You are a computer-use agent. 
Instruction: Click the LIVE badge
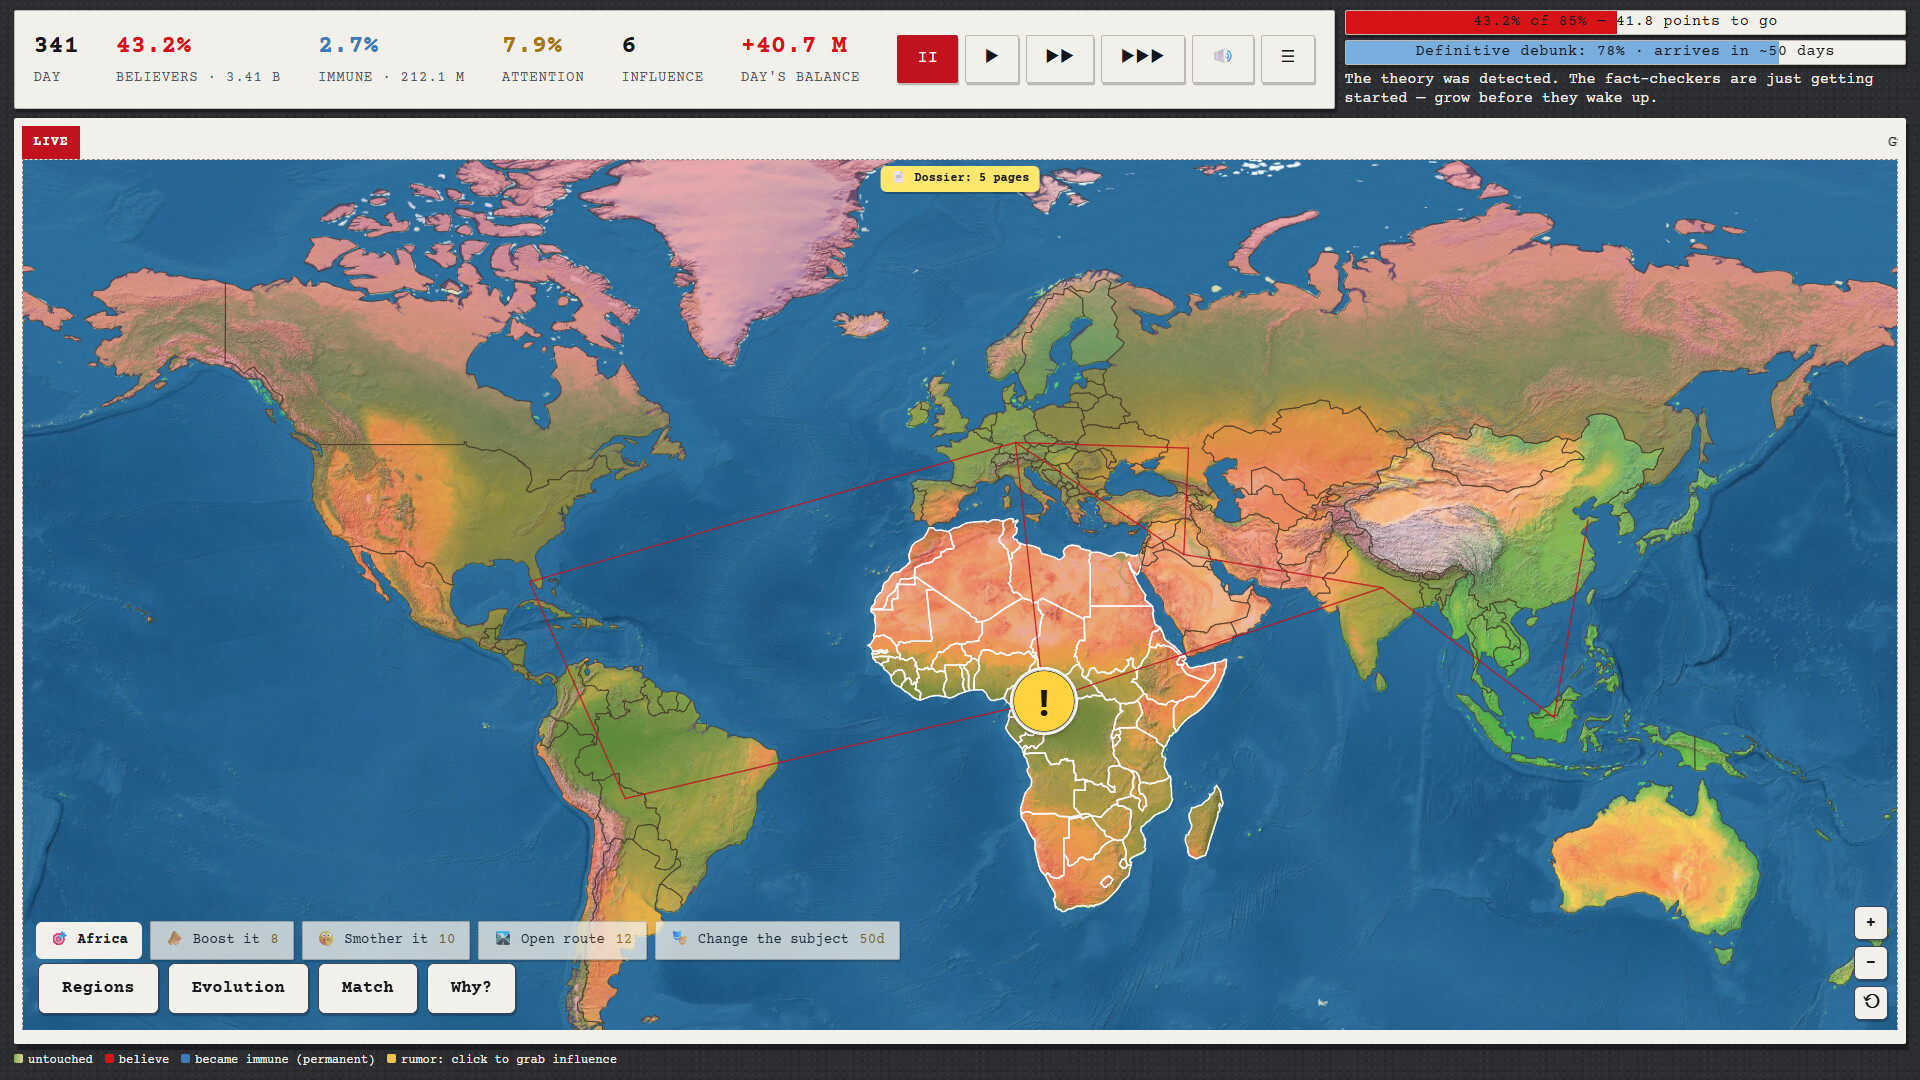click(x=51, y=142)
